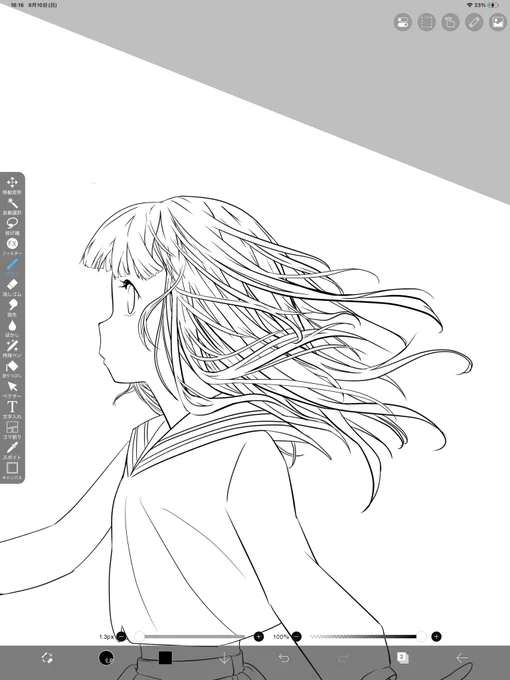The height and width of the screenshot is (680, 510).
Task: Select the Blur (ぼかし) tool
Action: (12, 328)
